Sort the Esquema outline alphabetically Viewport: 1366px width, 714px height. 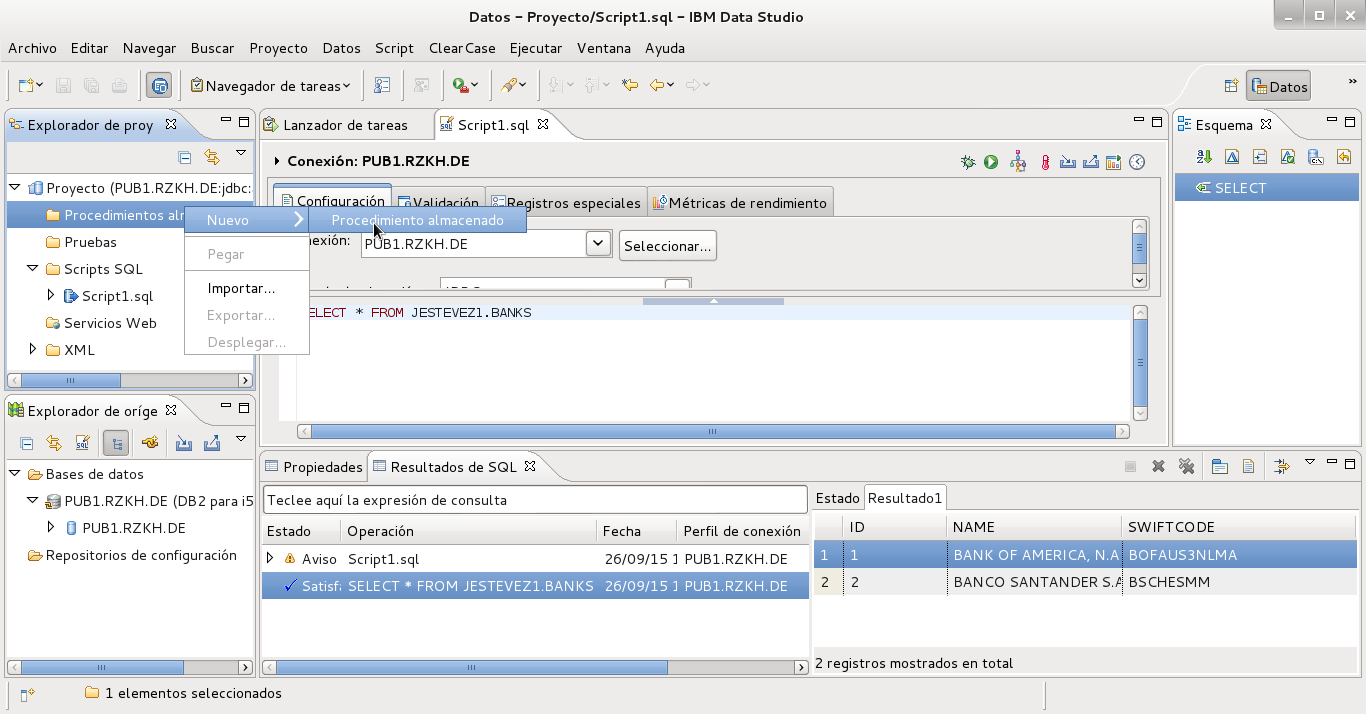click(x=1204, y=157)
